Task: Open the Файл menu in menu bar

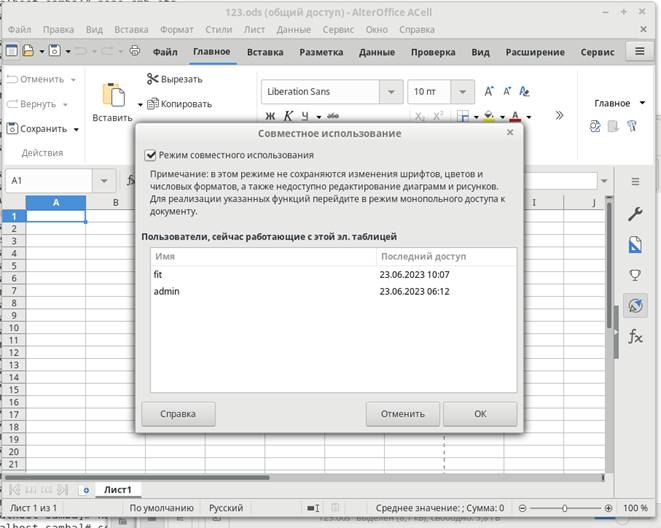Action: 19,29
